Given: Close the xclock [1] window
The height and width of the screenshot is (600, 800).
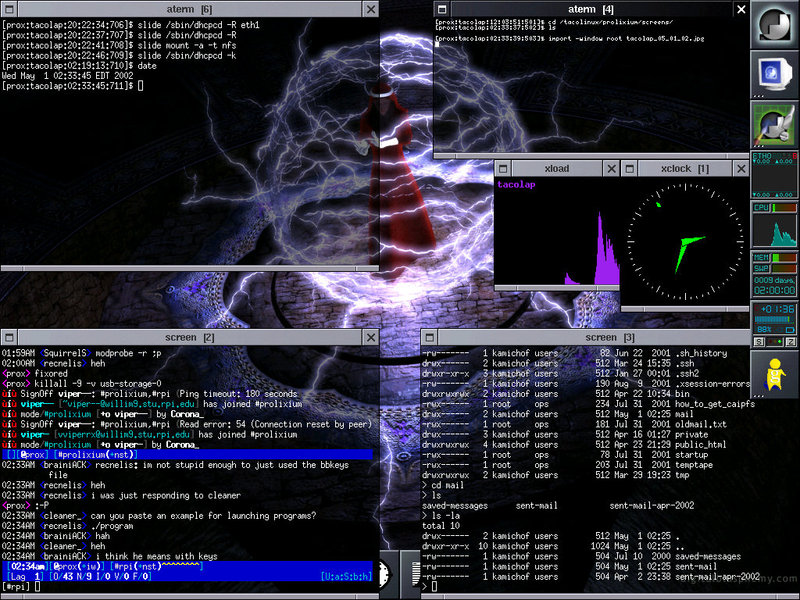Looking at the screenshot, I should pos(741,168).
